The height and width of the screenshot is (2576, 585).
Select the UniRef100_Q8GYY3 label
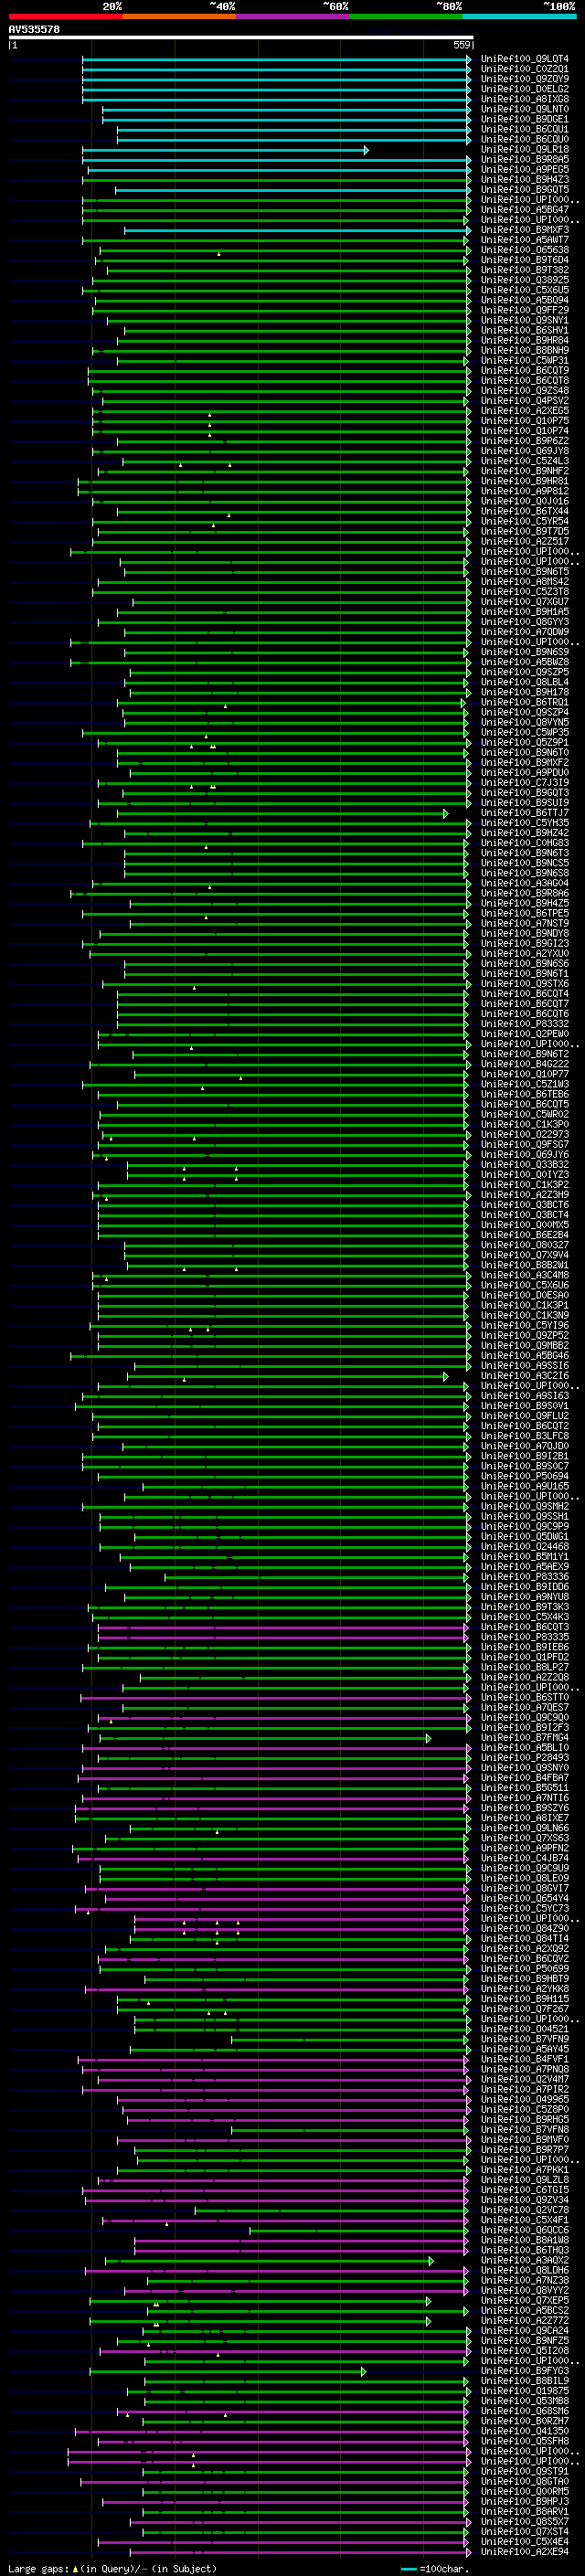coord(524,622)
